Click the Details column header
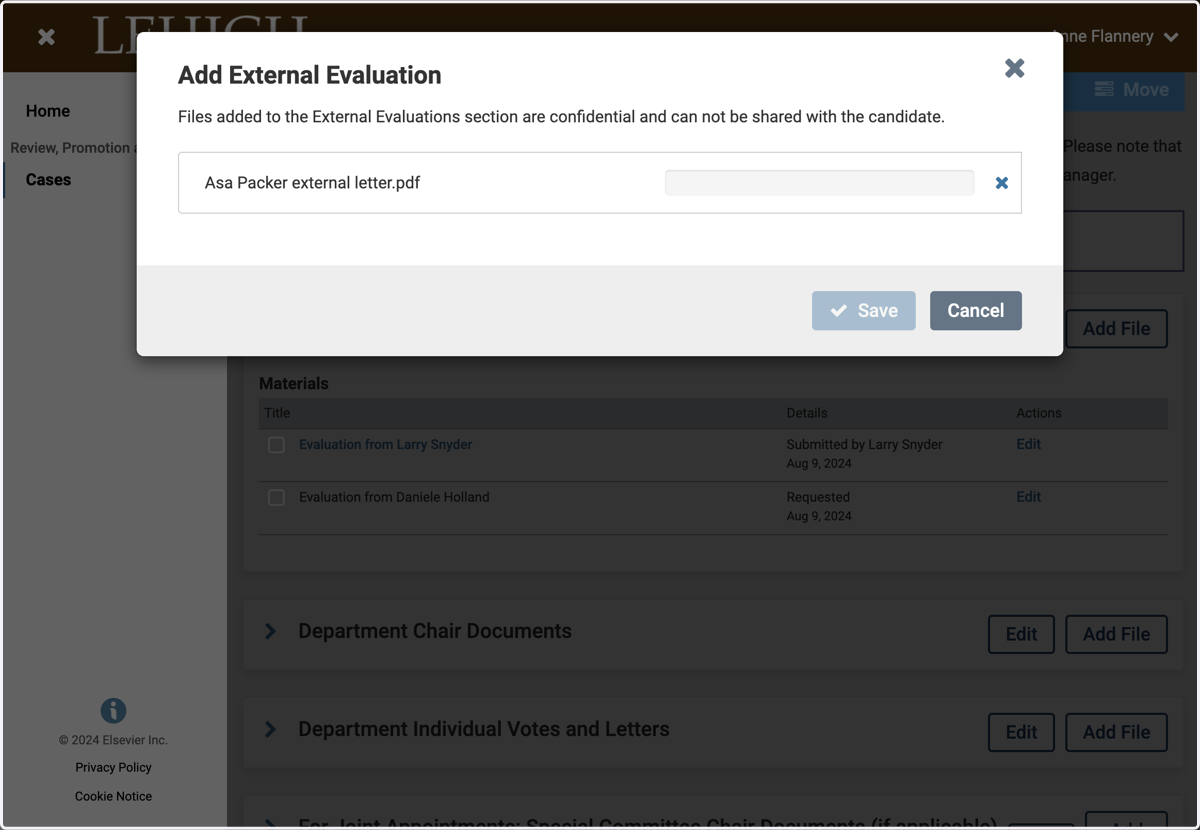Viewport: 1200px width, 830px height. point(807,413)
